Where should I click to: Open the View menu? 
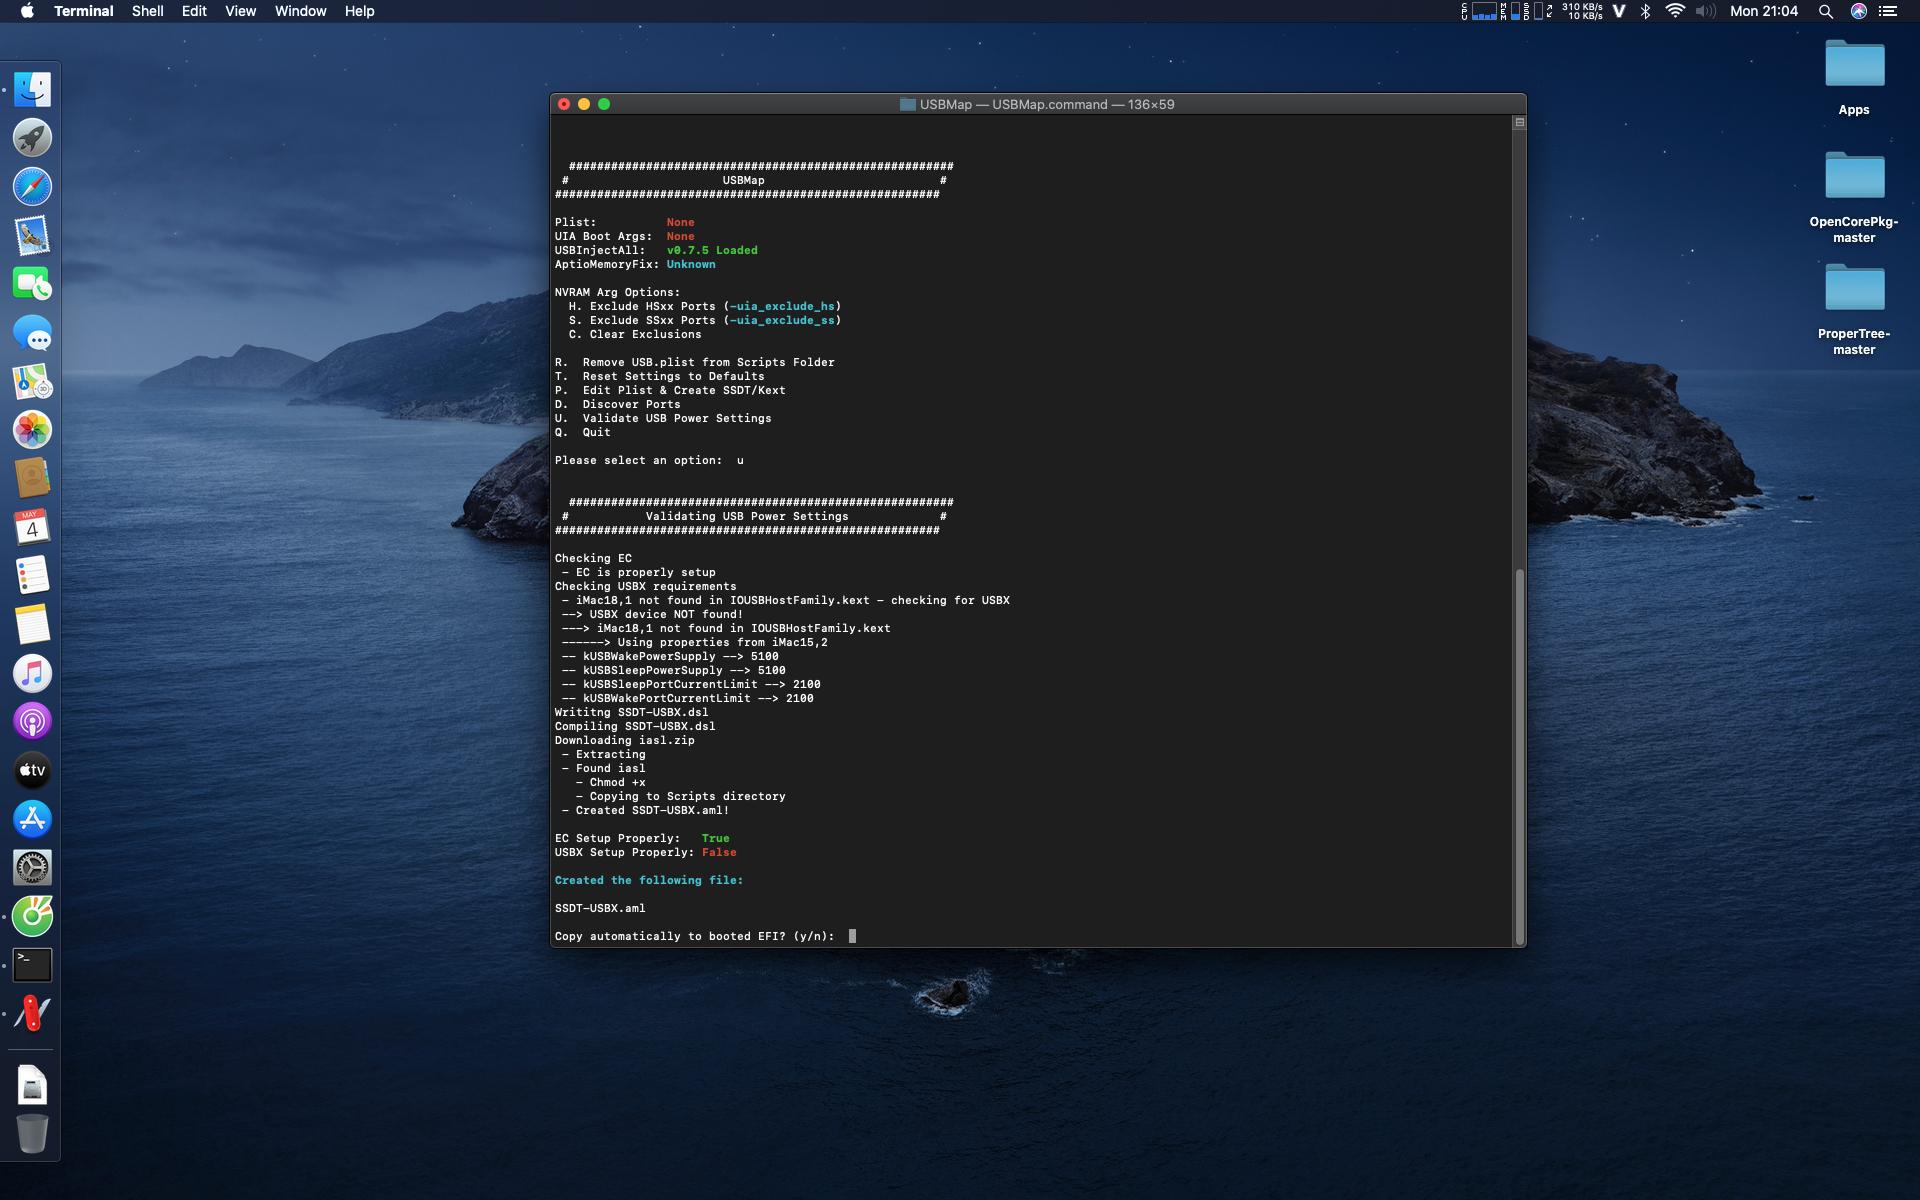click(x=240, y=11)
